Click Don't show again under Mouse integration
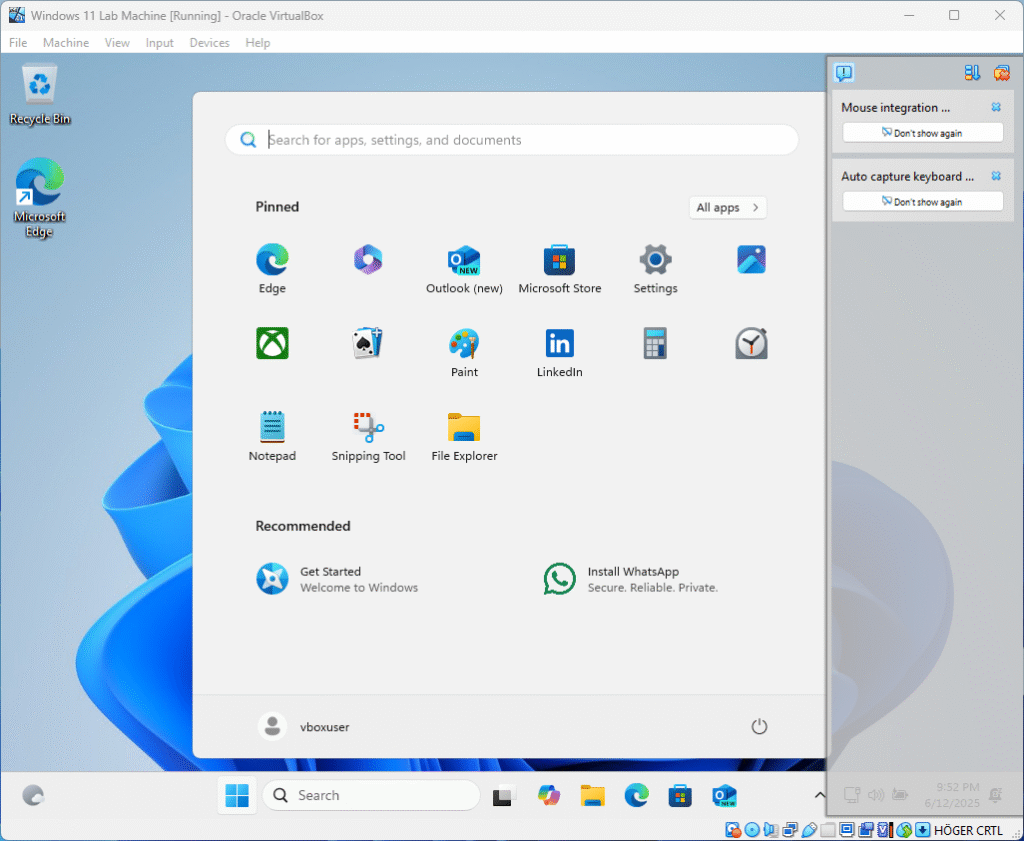This screenshot has height=841, width=1024. (922, 133)
